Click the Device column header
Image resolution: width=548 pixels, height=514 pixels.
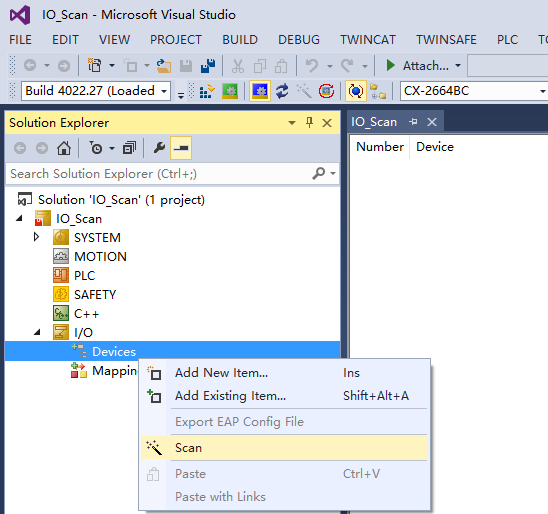[435, 147]
